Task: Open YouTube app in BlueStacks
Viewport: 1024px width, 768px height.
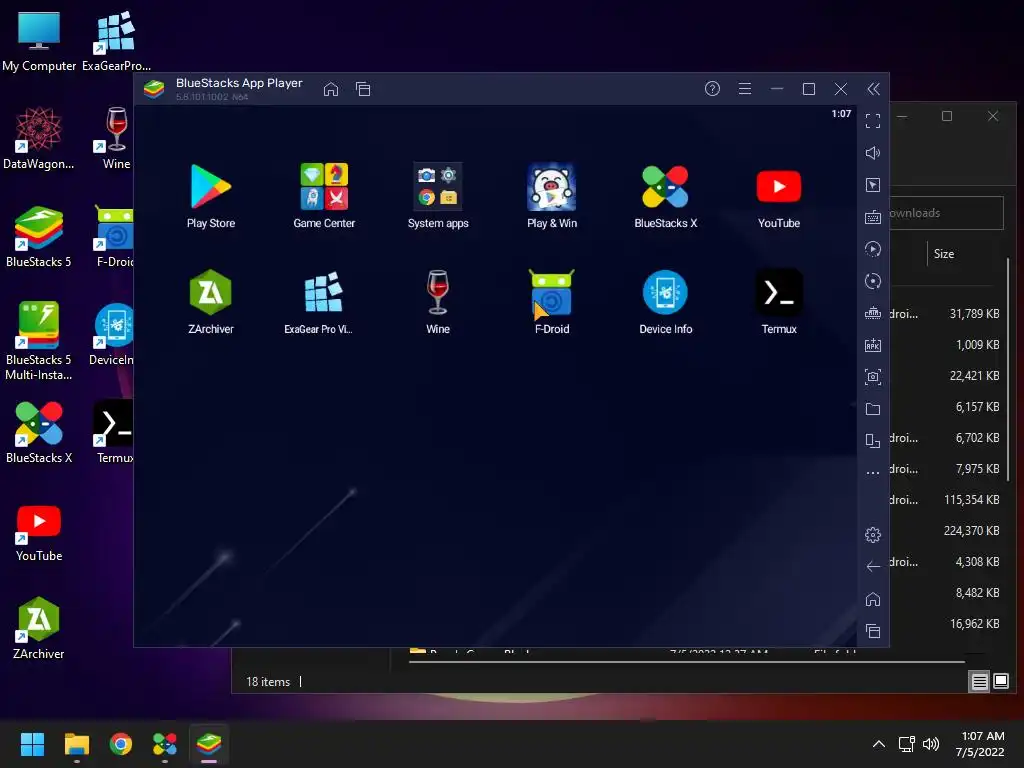Action: point(778,196)
